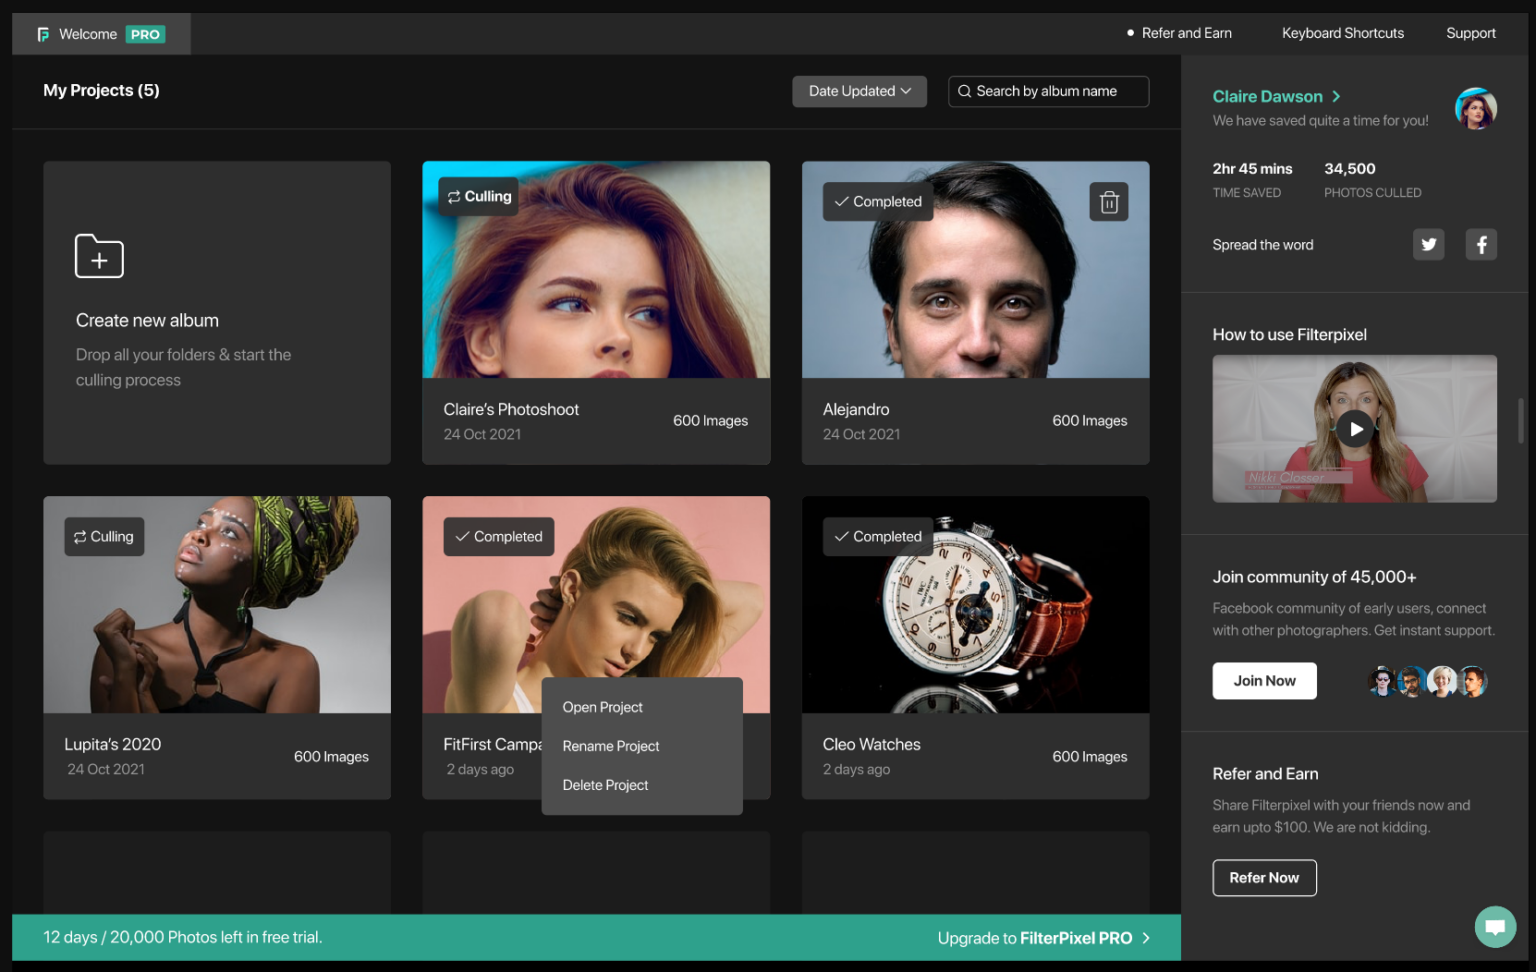Click the Join Now button

point(1264,680)
